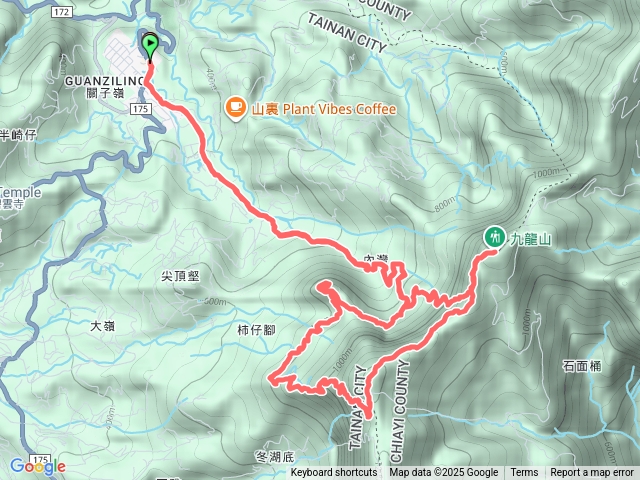640x480 pixels.
Task: Click the route 172 road shield
Action: pos(62,12)
